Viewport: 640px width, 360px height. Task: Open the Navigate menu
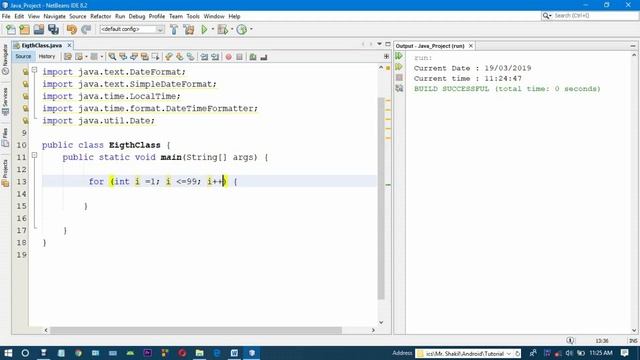(54, 16)
